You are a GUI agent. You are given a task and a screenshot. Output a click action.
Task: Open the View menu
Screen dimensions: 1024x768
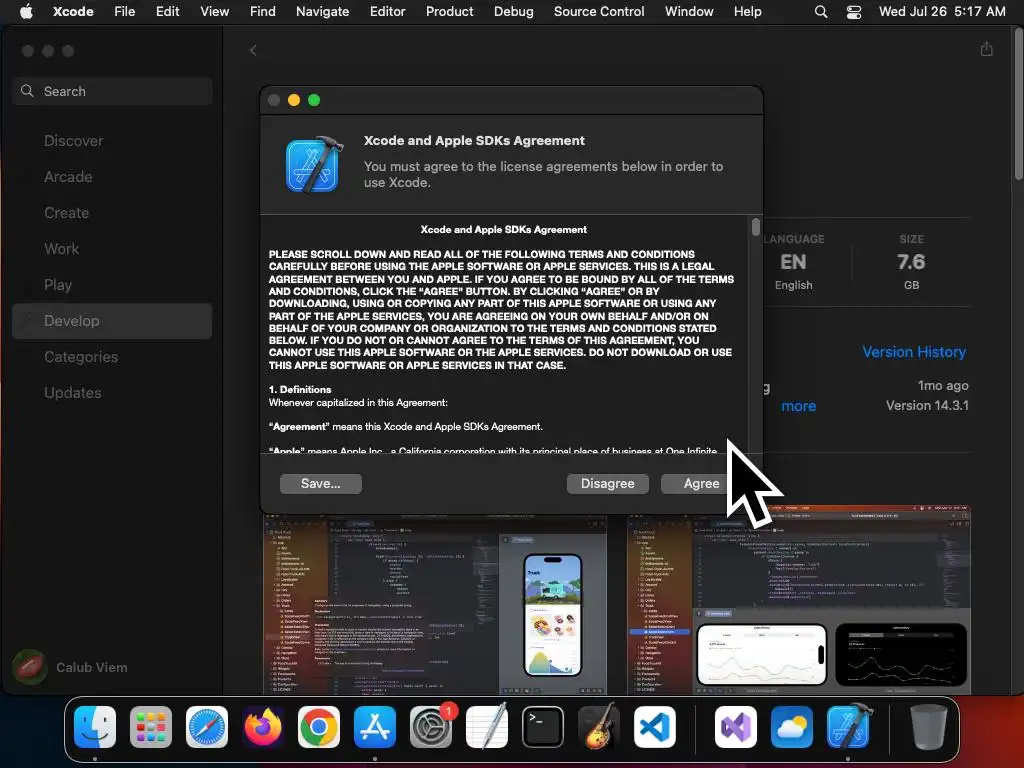pyautogui.click(x=214, y=11)
